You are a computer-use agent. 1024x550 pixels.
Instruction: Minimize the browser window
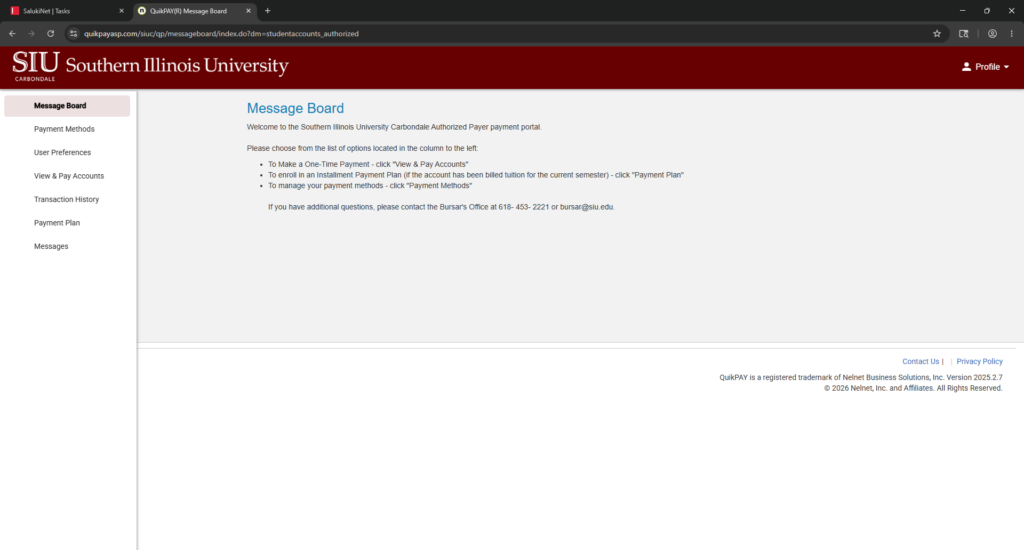coord(962,10)
